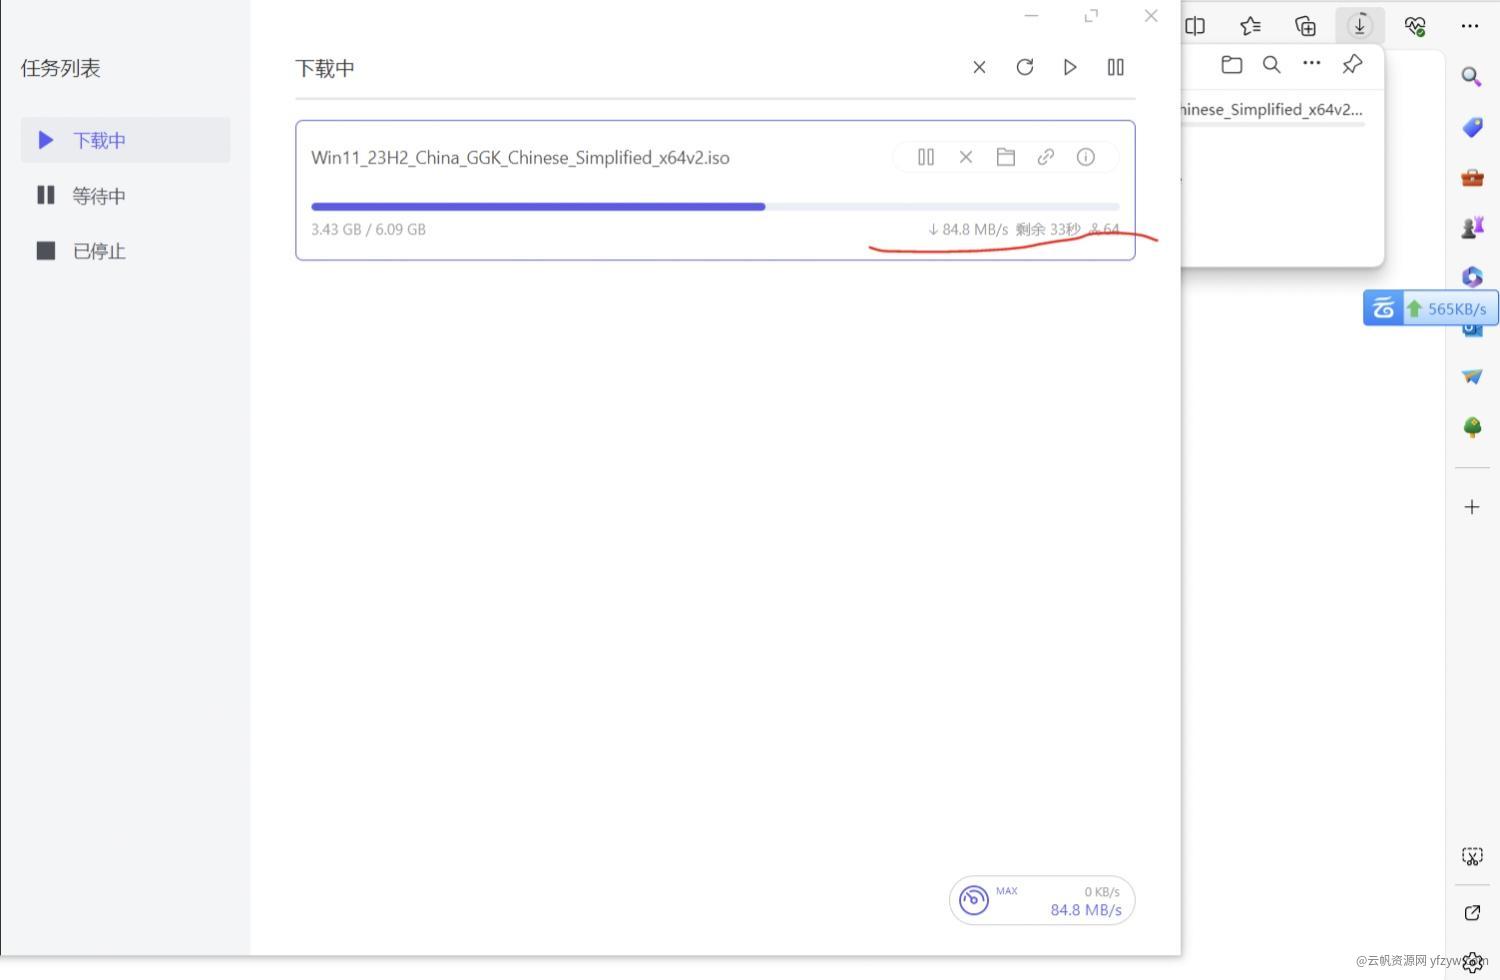Select Win11_23H2_China_GGK_Chinese_Simplified_x64v2.iso file name
This screenshot has height=980, width=1500.
[x=520, y=158]
